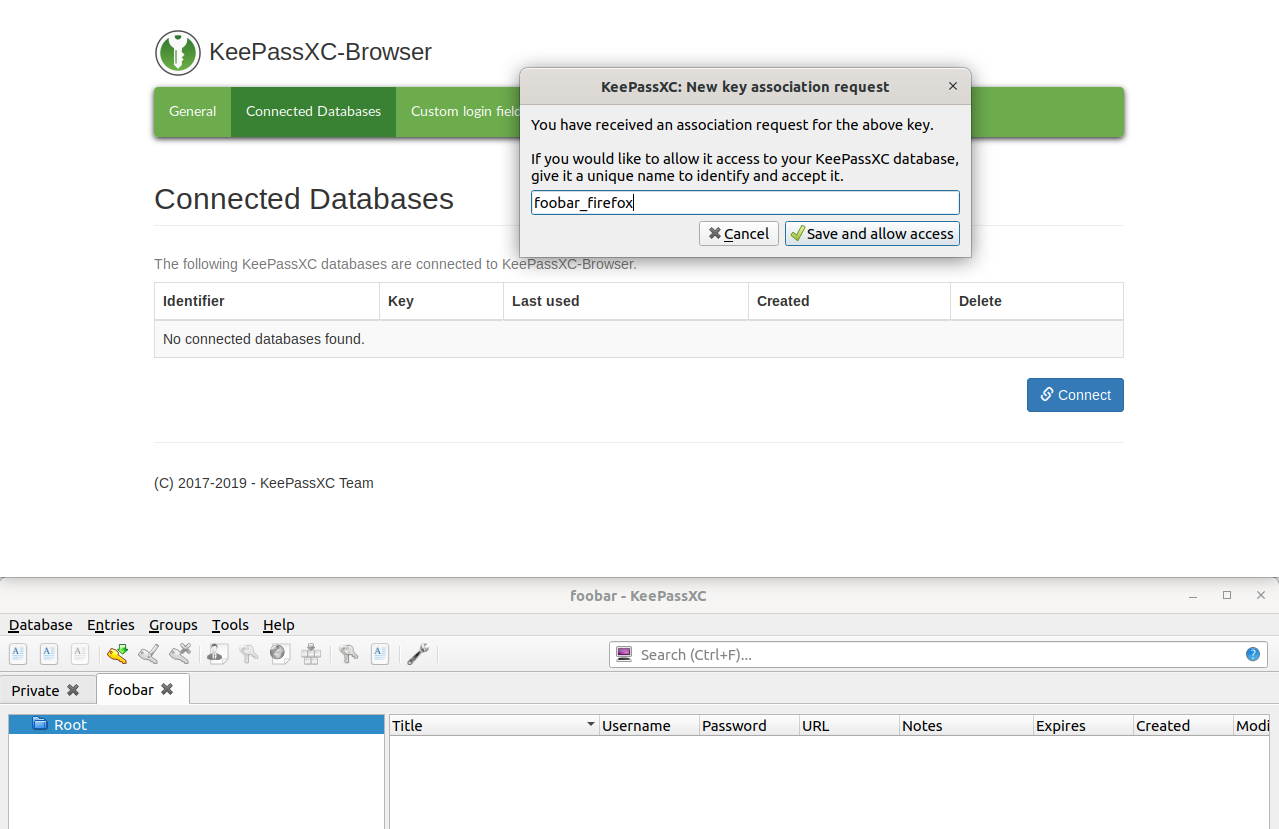Select the Root group in the tree
This screenshot has width=1279, height=829.
196,724
